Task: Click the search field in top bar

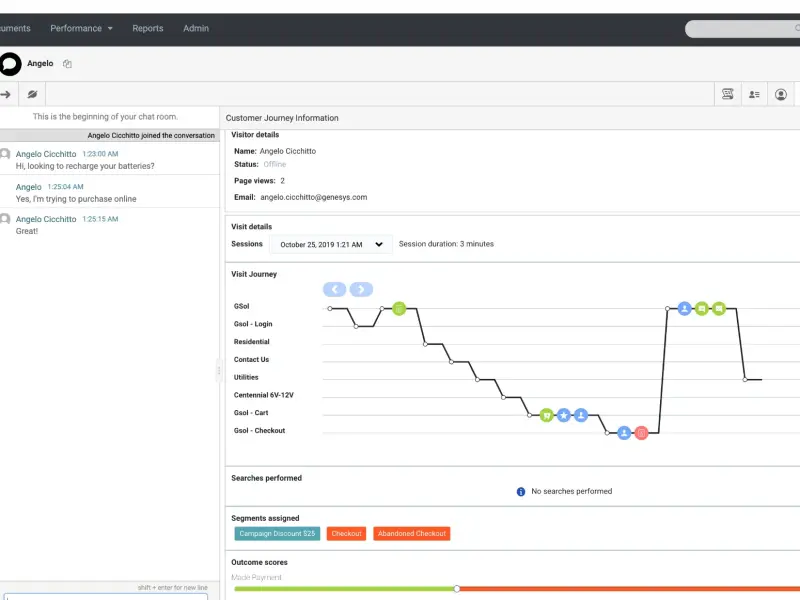Action: point(742,29)
